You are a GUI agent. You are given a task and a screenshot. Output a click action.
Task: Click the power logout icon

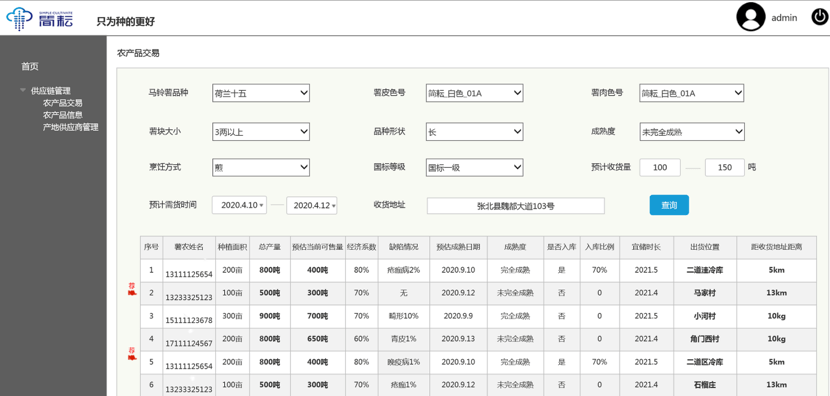818,17
